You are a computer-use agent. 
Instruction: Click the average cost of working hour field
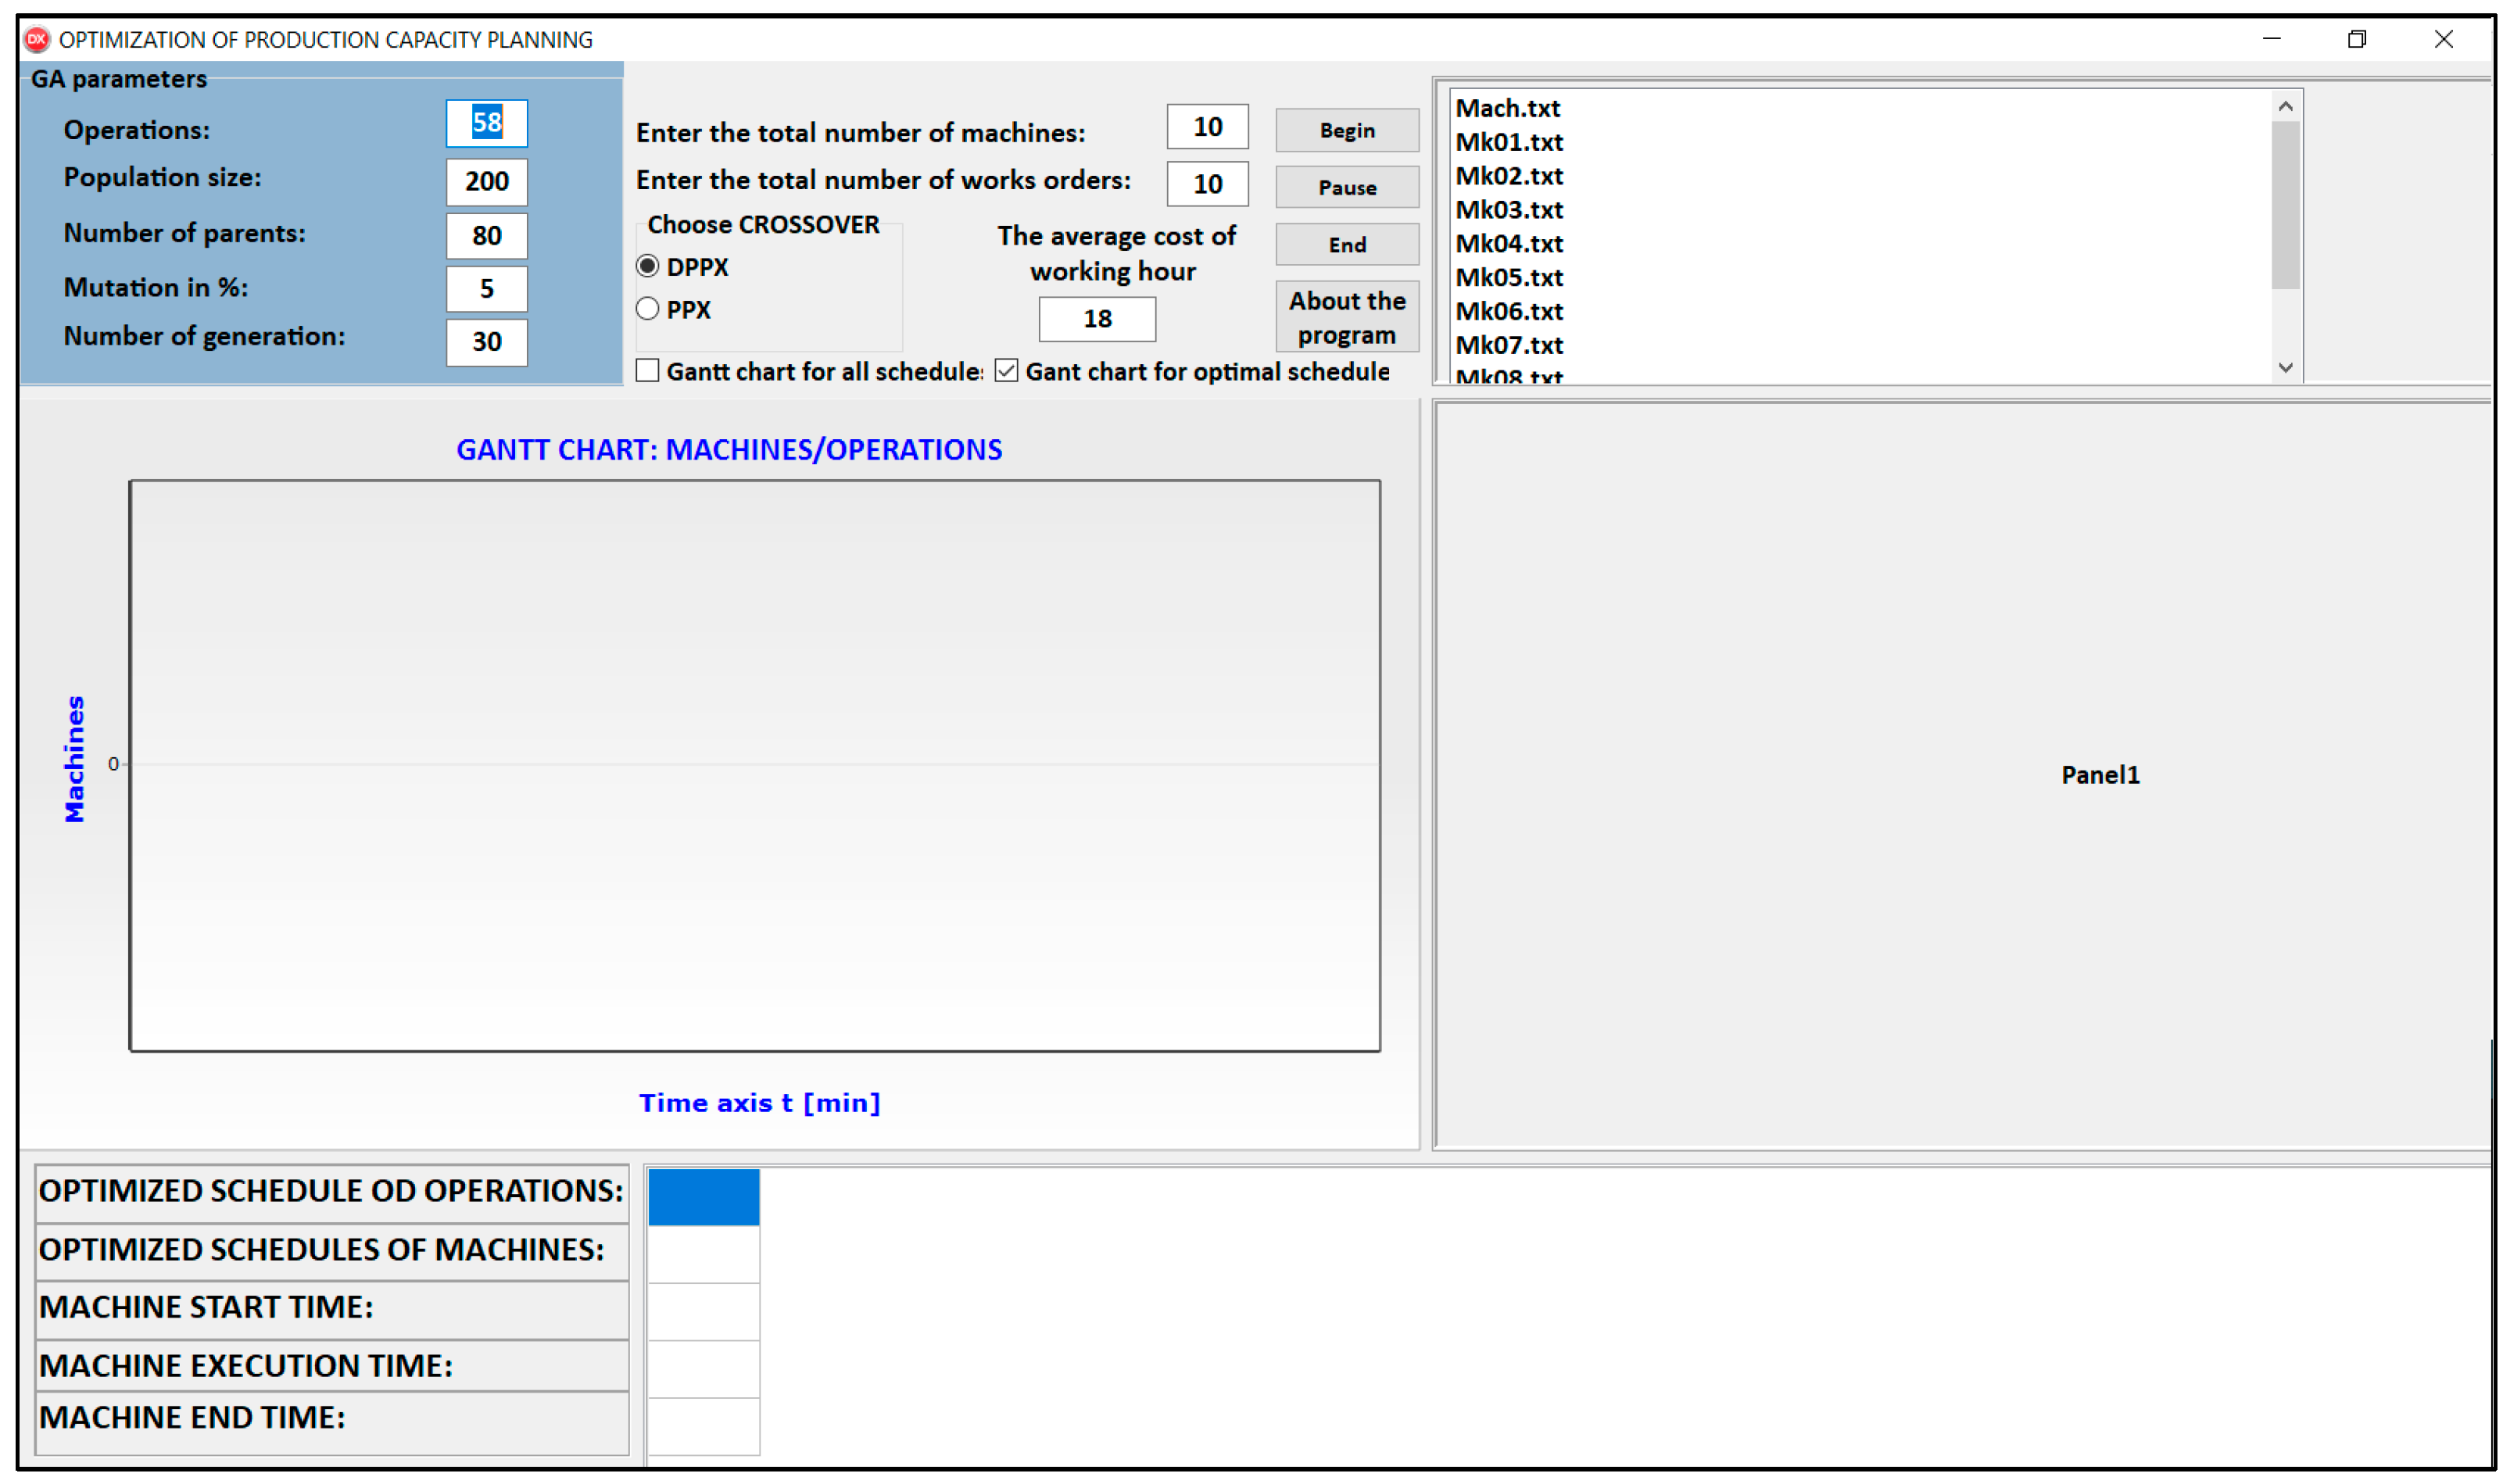pos(1096,318)
